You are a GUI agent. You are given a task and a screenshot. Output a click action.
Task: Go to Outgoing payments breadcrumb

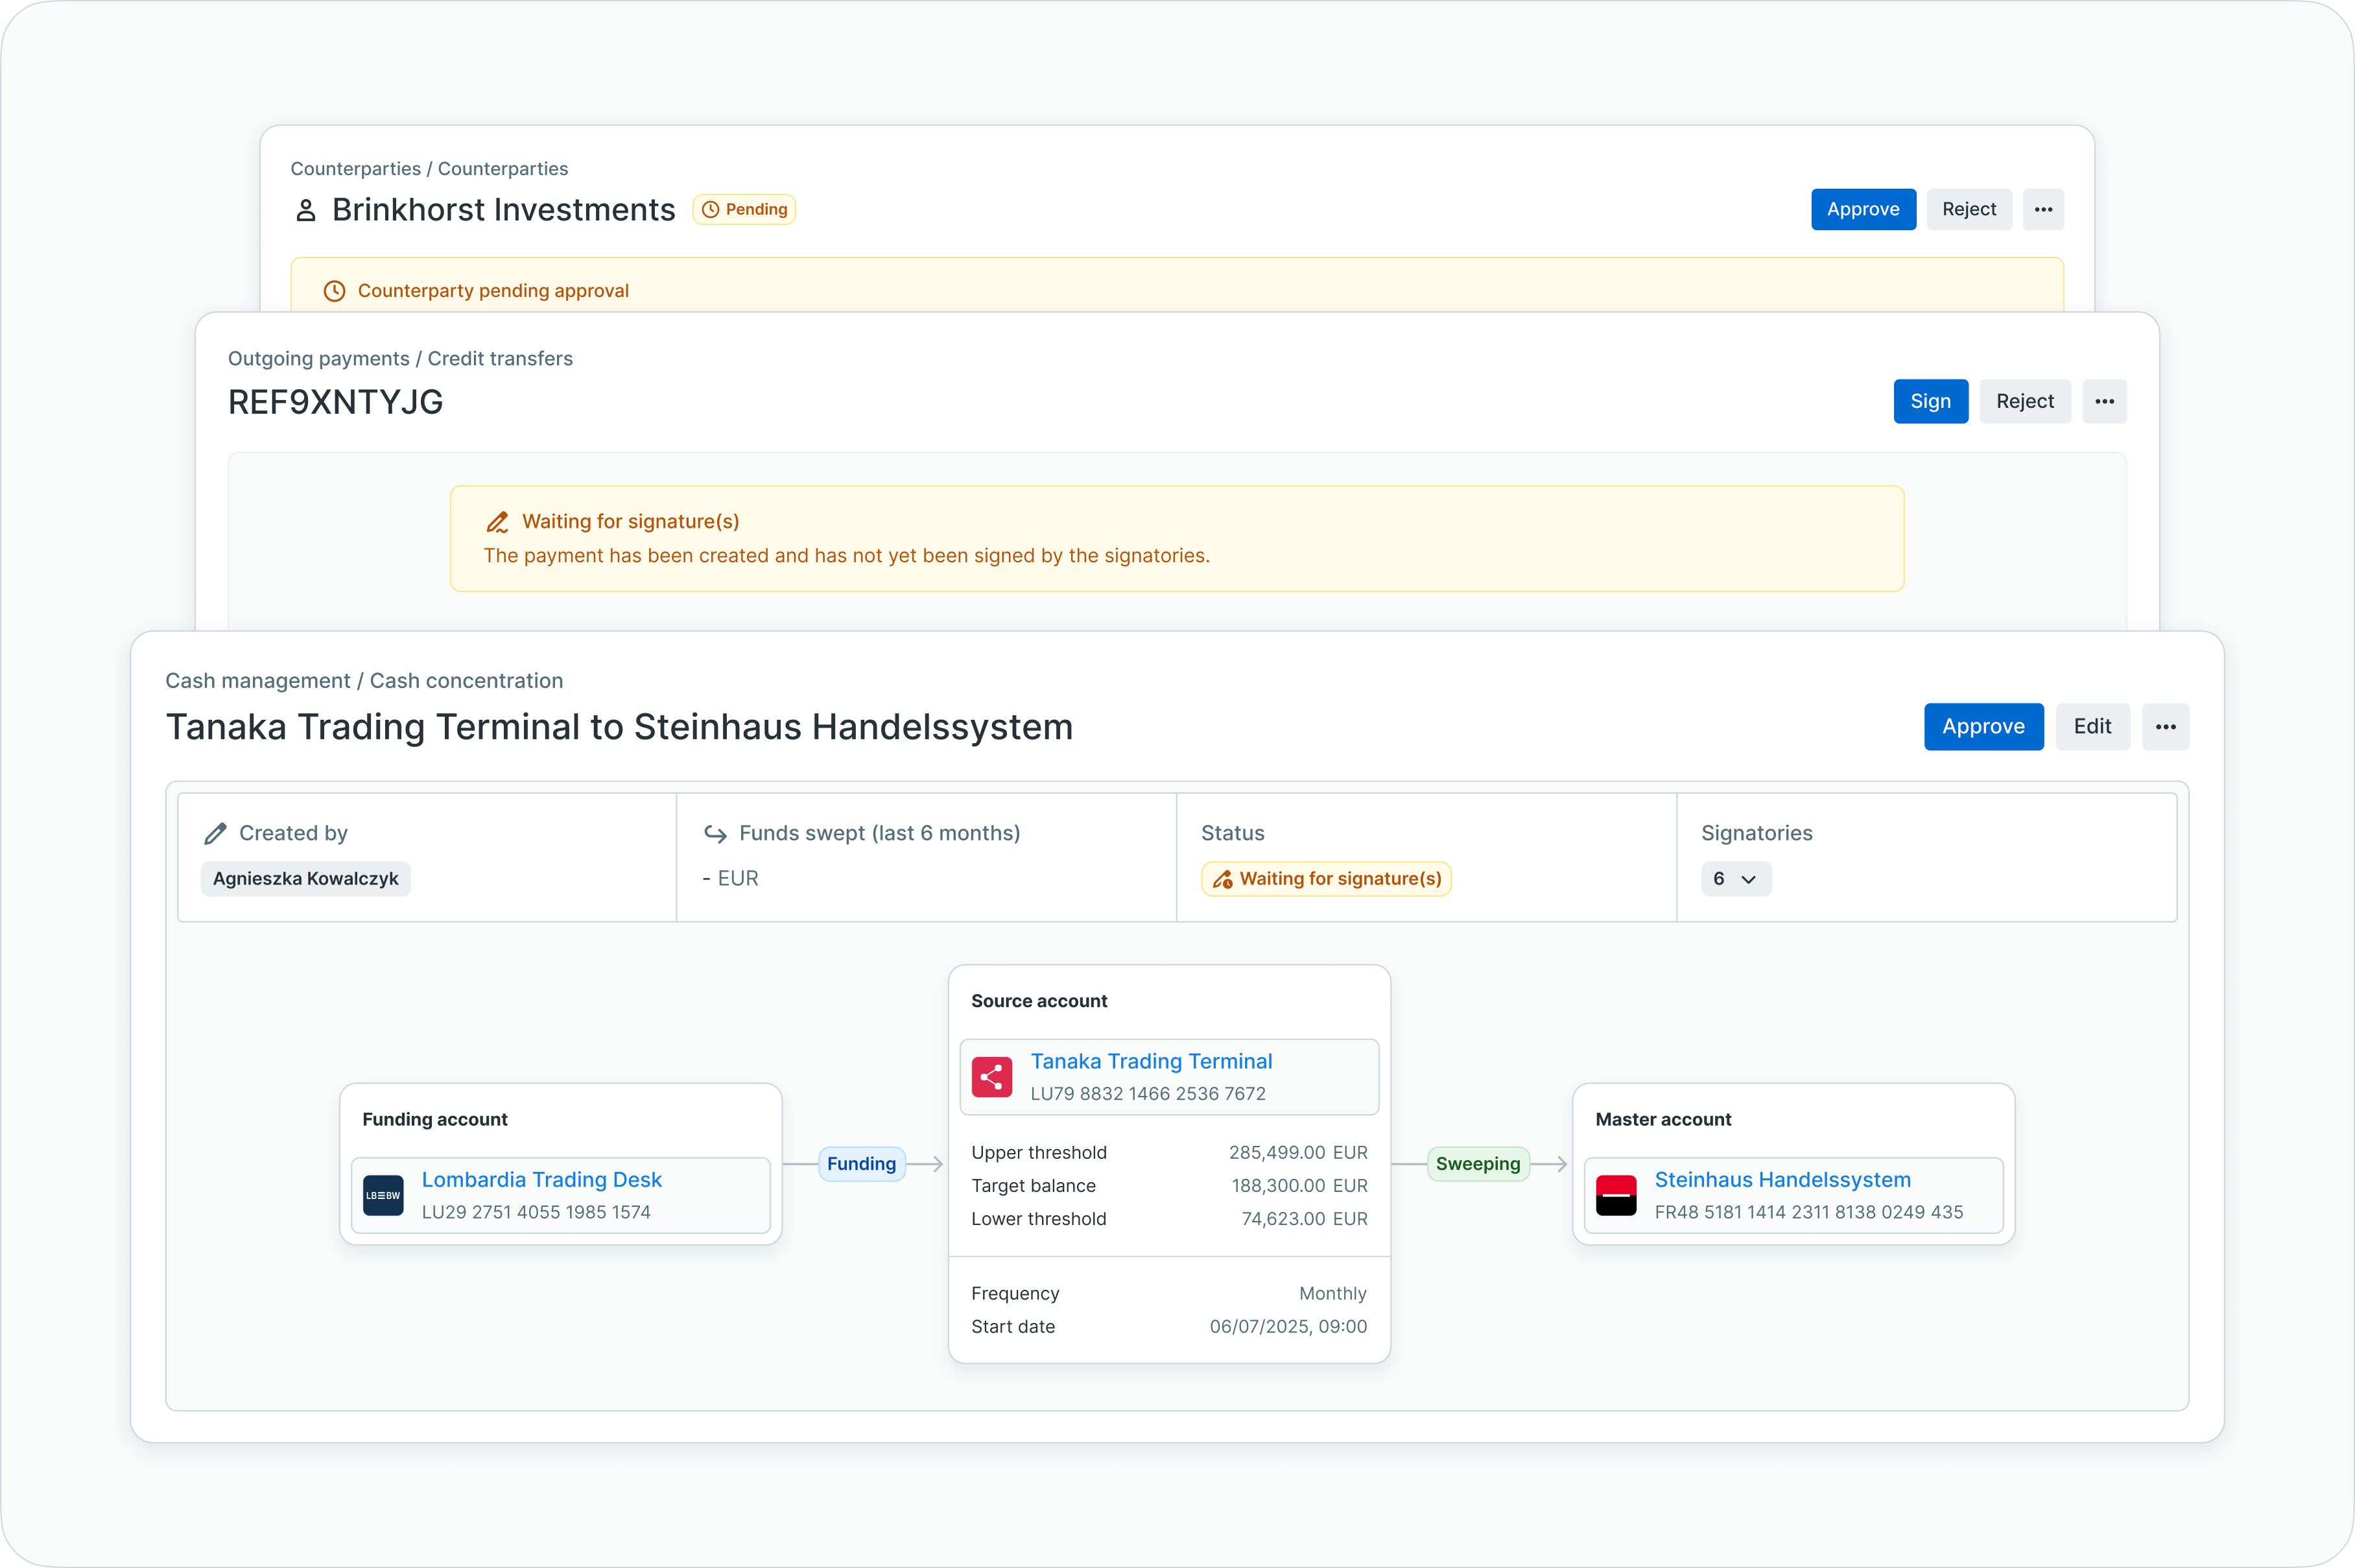[x=318, y=358]
